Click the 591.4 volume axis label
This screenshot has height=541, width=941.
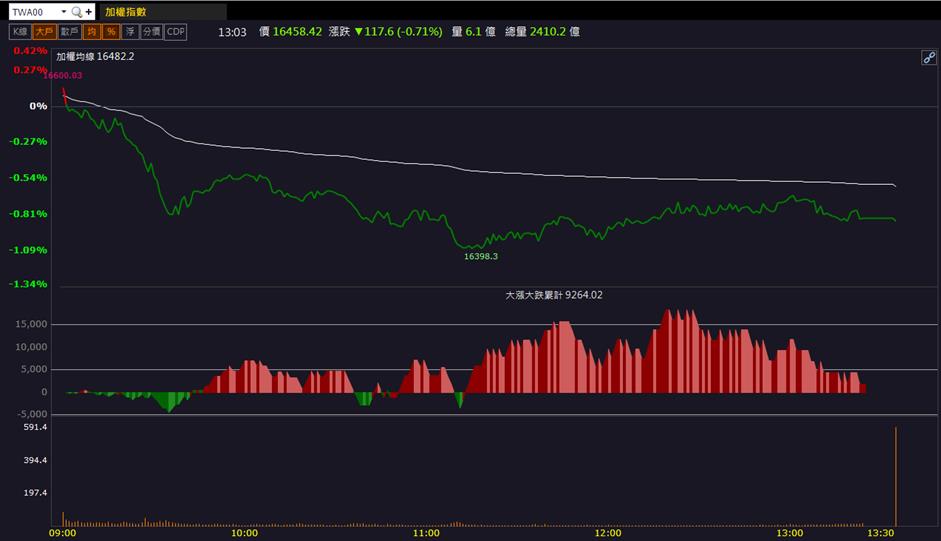click(35, 428)
